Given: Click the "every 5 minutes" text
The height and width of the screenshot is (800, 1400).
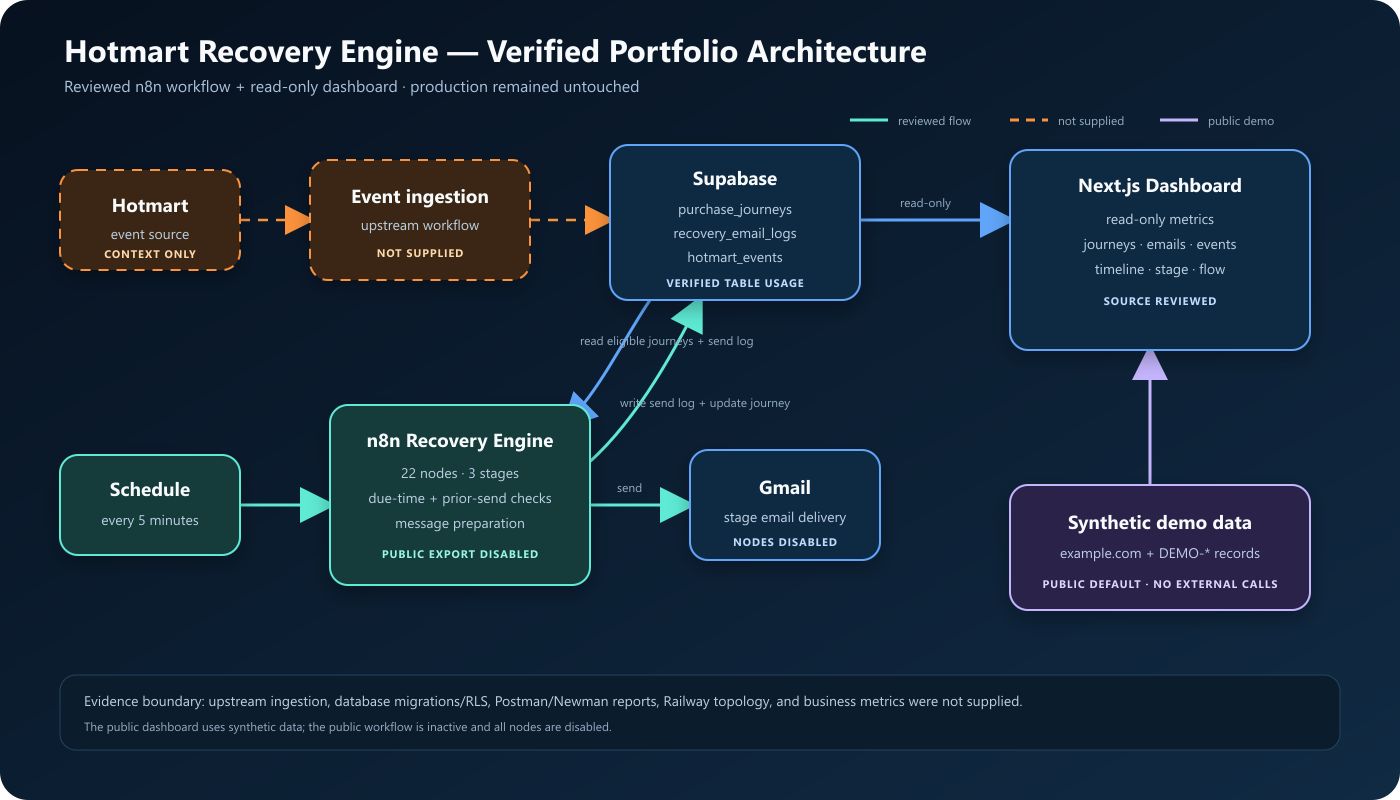Looking at the screenshot, I should click(150, 521).
